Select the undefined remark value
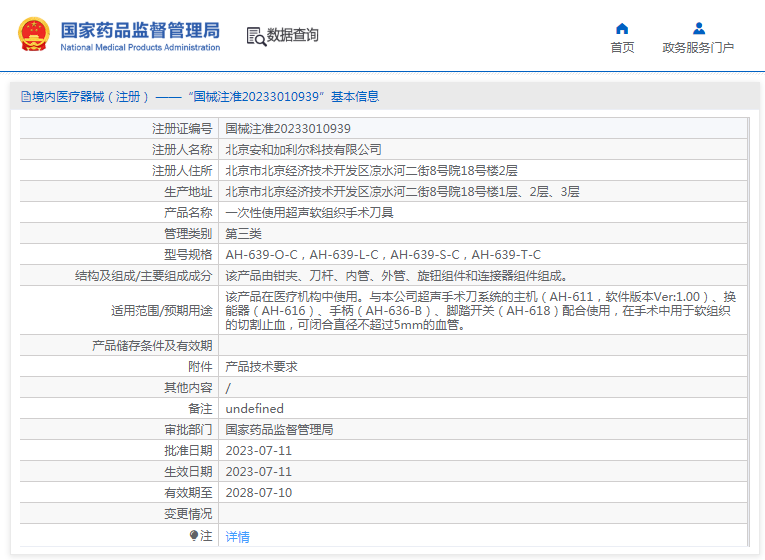This screenshot has width=765, height=560. click(254, 408)
